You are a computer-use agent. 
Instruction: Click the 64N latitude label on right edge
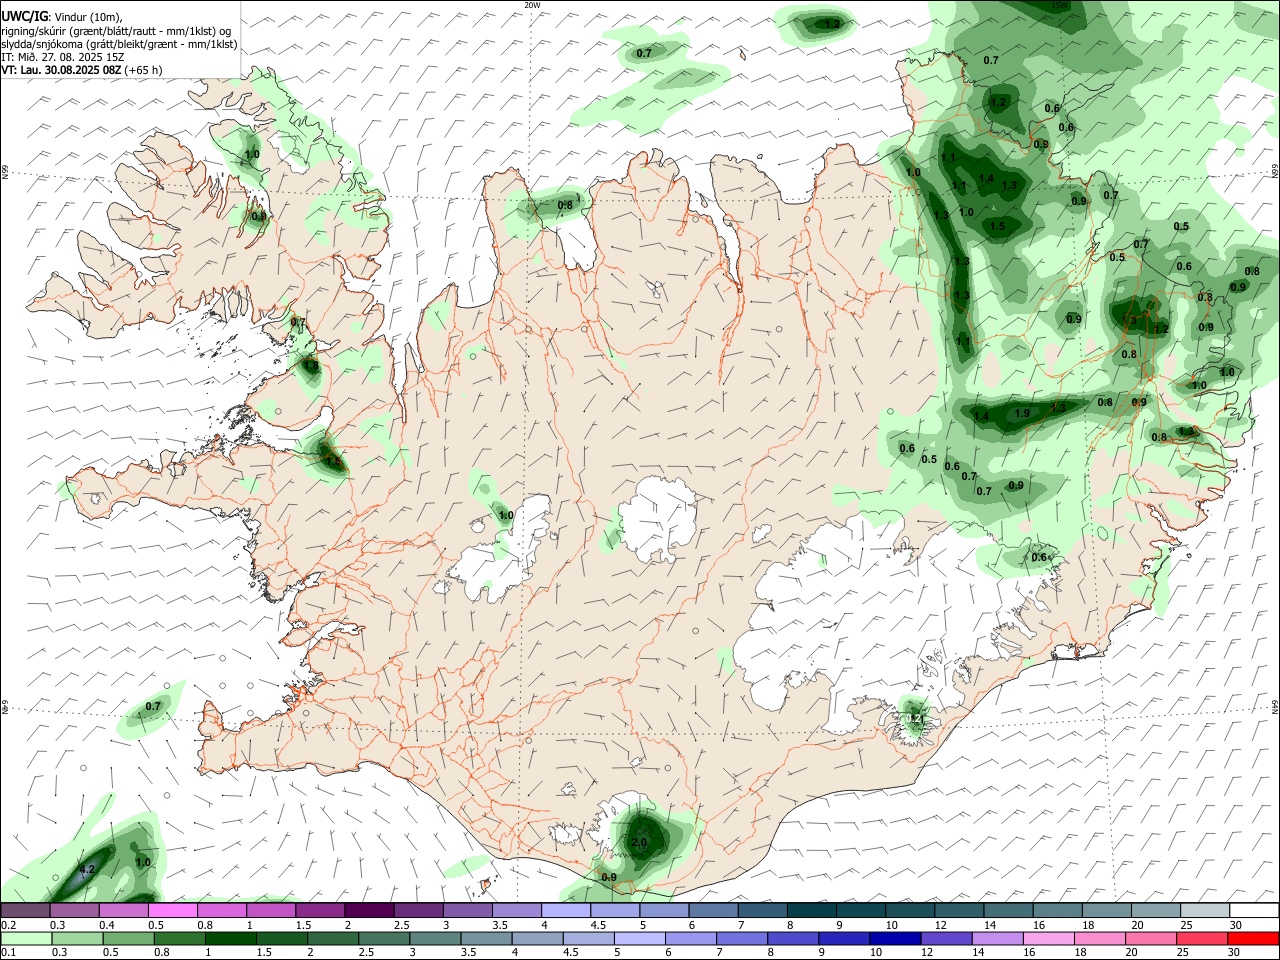pyautogui.click(x=1275, y=706)
